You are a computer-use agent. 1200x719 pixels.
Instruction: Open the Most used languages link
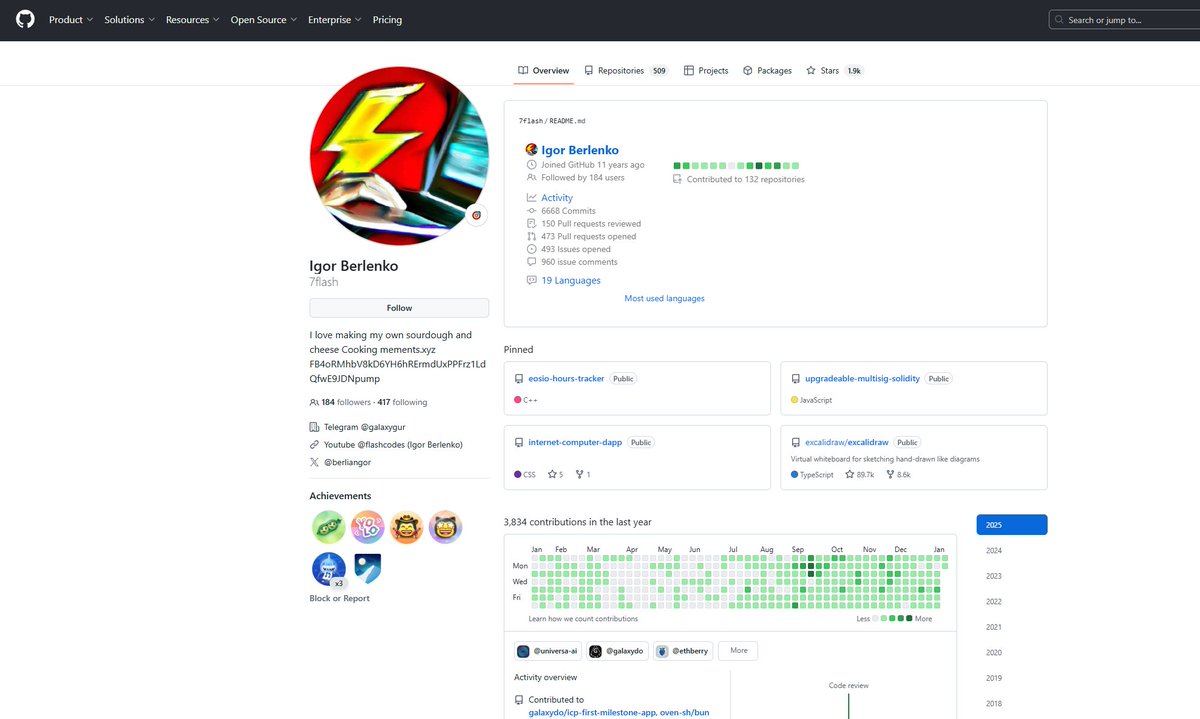[664, 299]
